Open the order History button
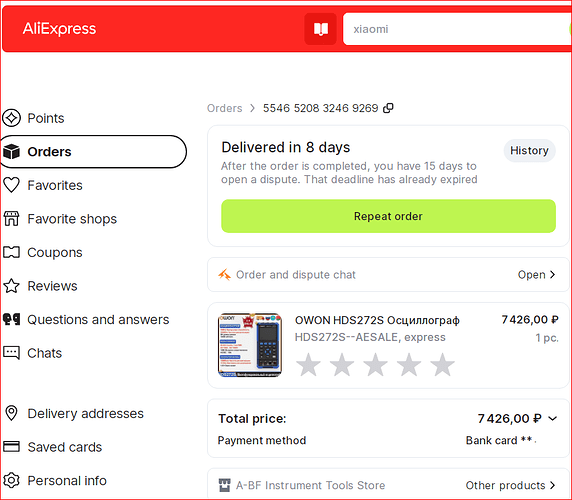This screenshot has width=572, height=500. point(529,150)
